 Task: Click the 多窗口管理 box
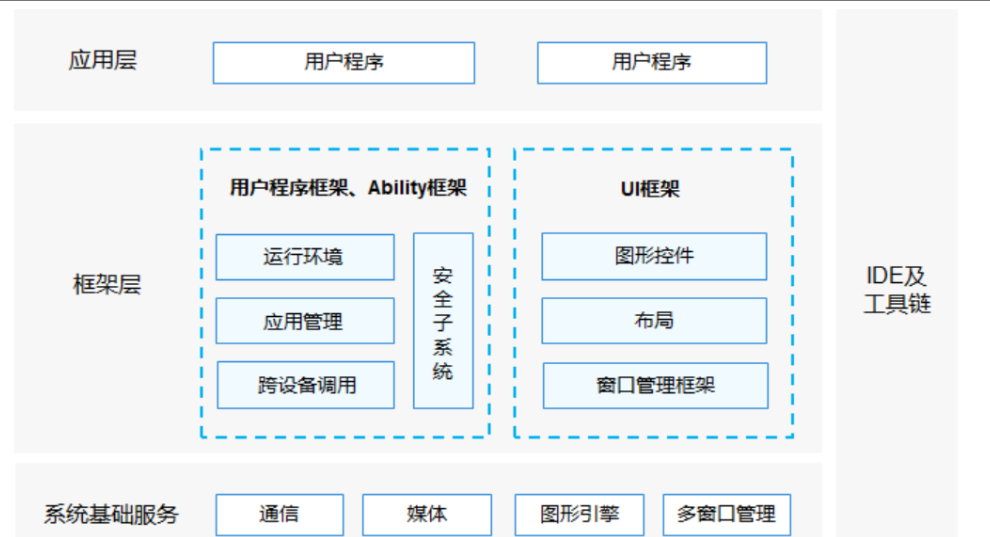click(x=727, y=515)
